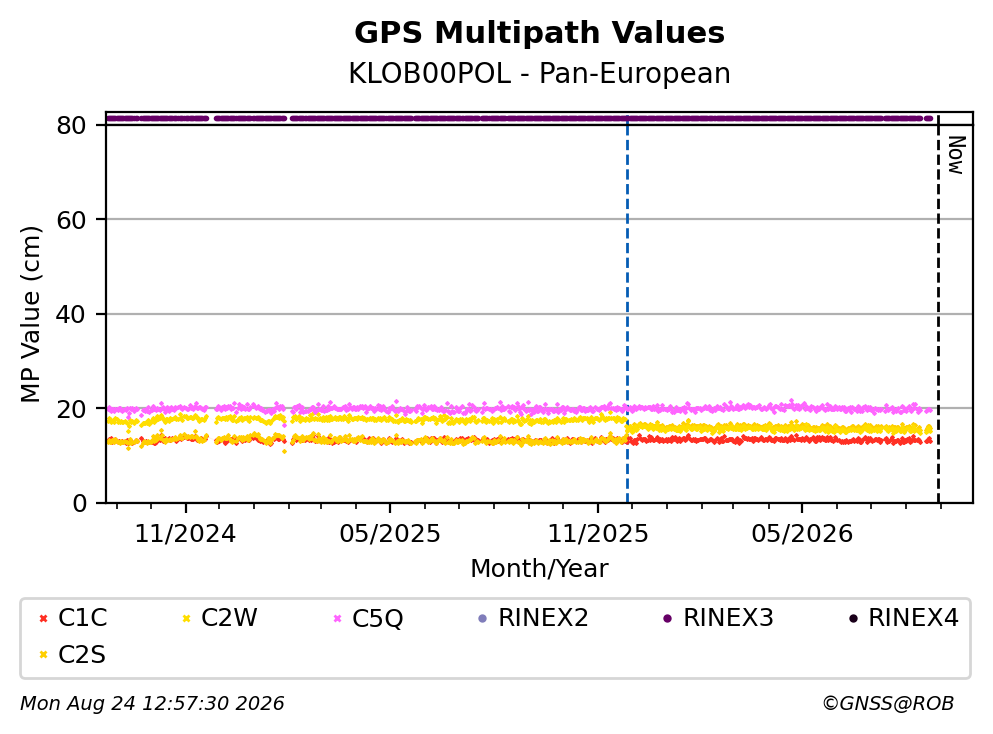993x734 pixels.
Task: Click the rotated Now label
Action: pyautogui.click(x=955, y=155)
